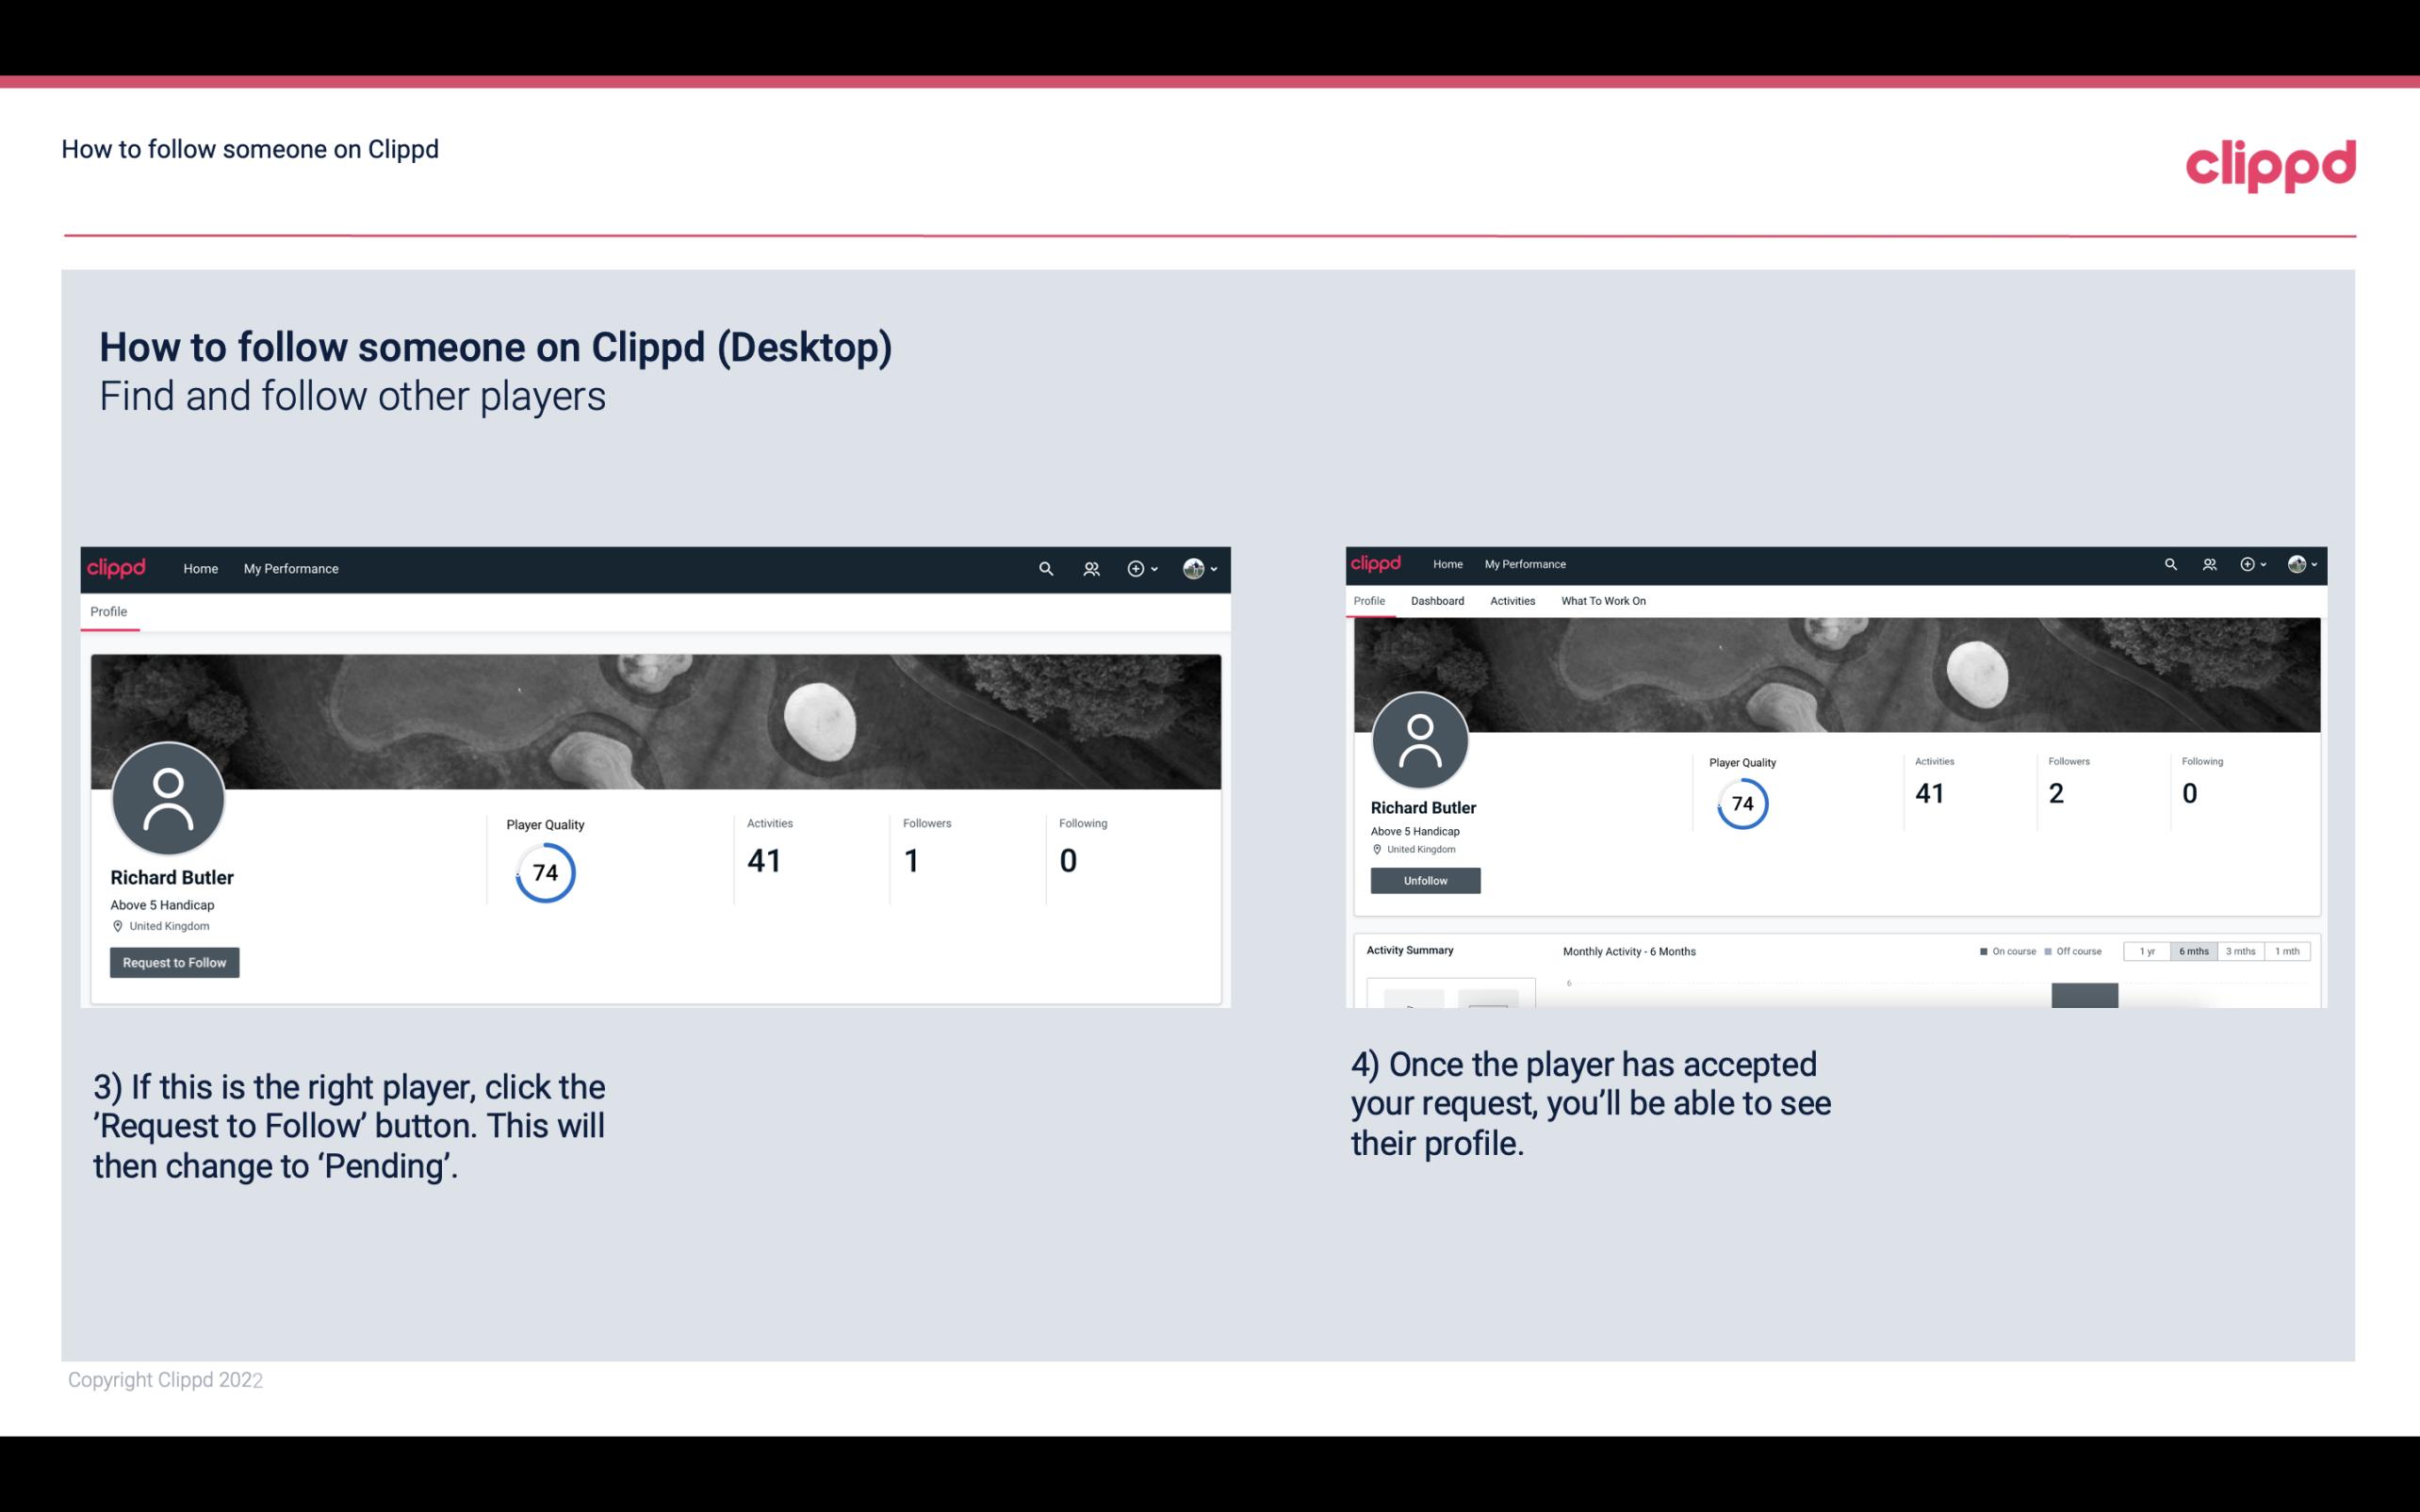Screen dimensions: 2420x1512
Task: Toggle the '6 mths' activity timeframe filter
Action: pos(2192,951)
